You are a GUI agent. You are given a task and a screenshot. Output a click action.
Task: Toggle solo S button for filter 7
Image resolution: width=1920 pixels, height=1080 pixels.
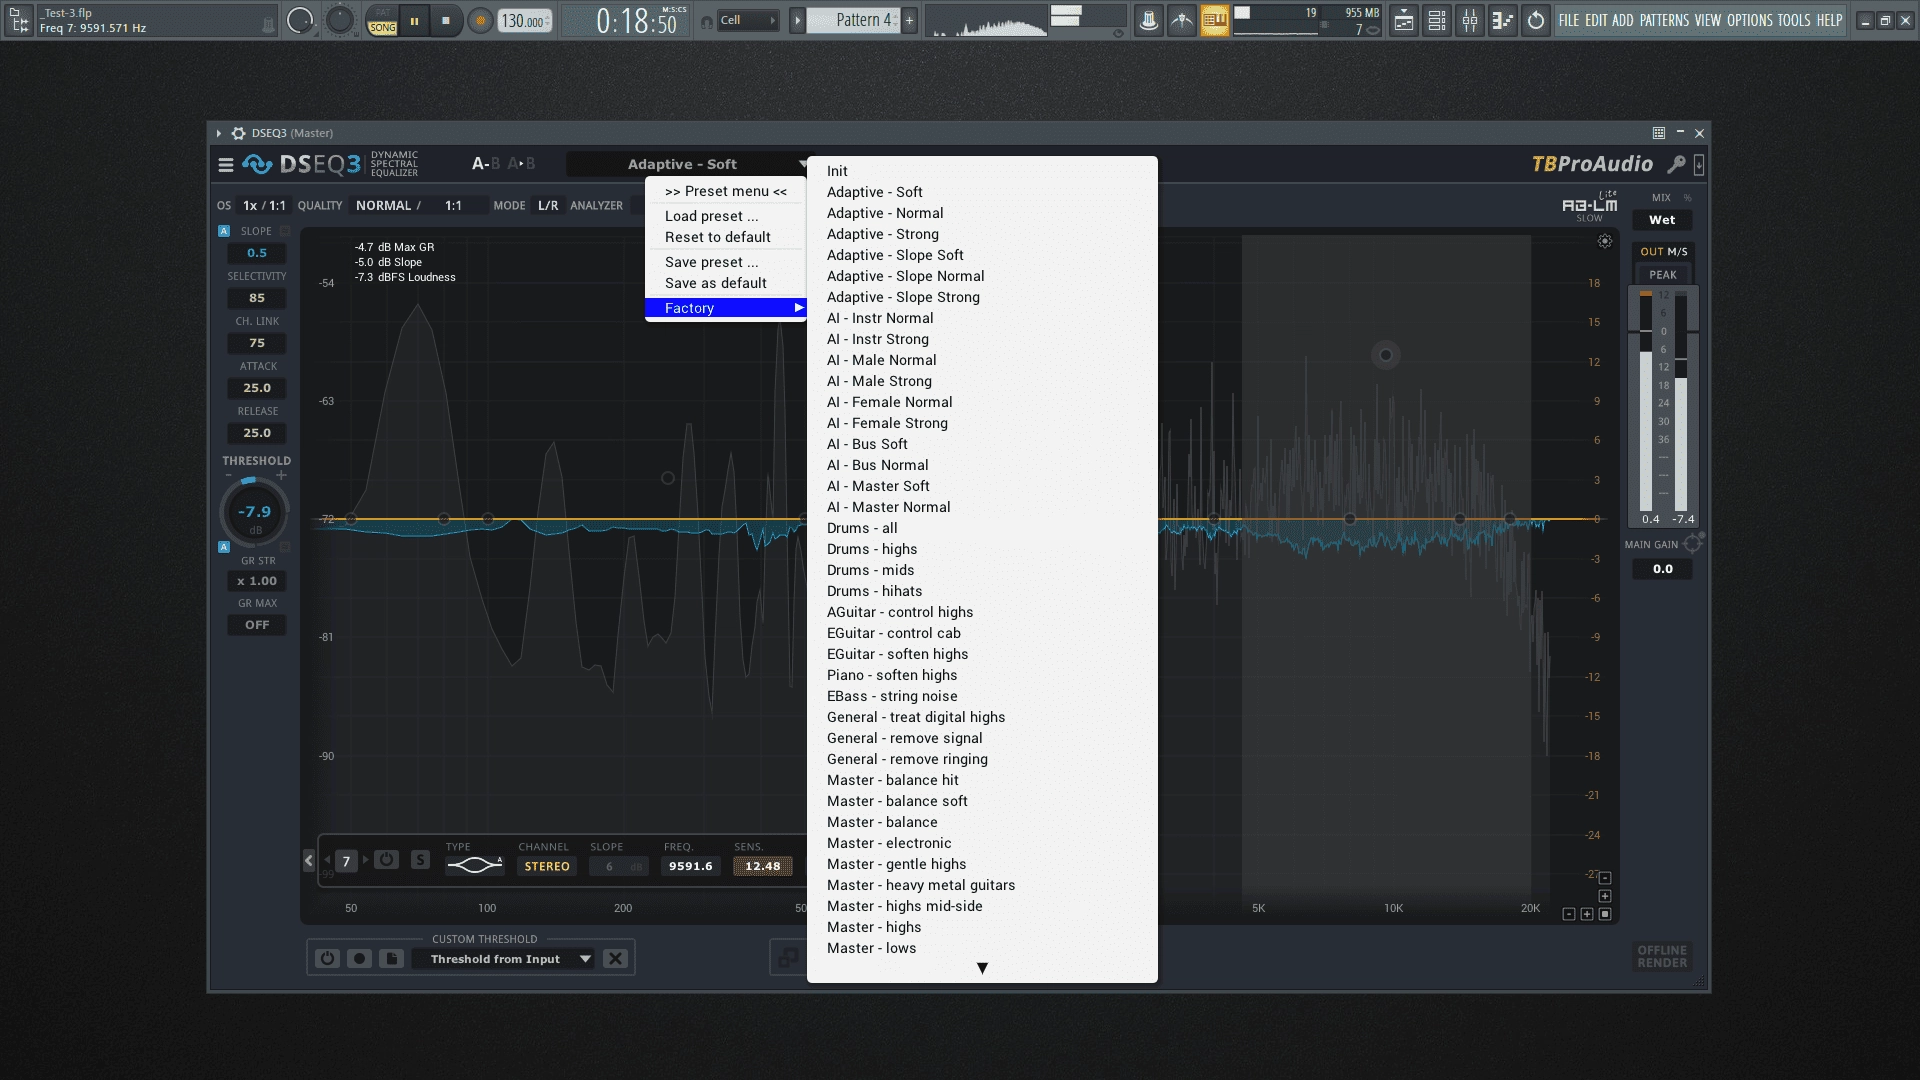421,860
